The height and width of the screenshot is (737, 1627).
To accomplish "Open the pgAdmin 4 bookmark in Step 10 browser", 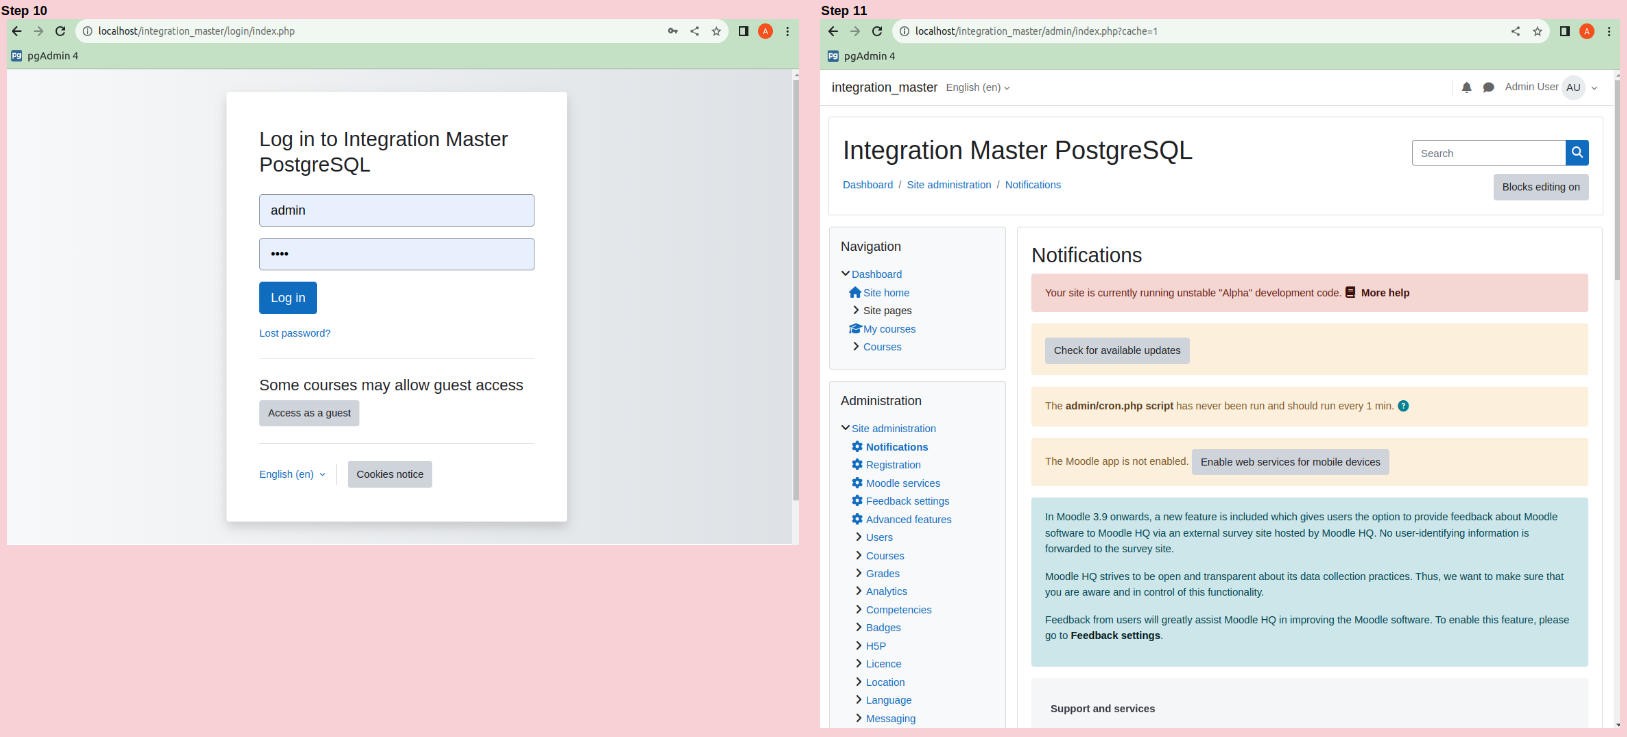I will [45, 56].
